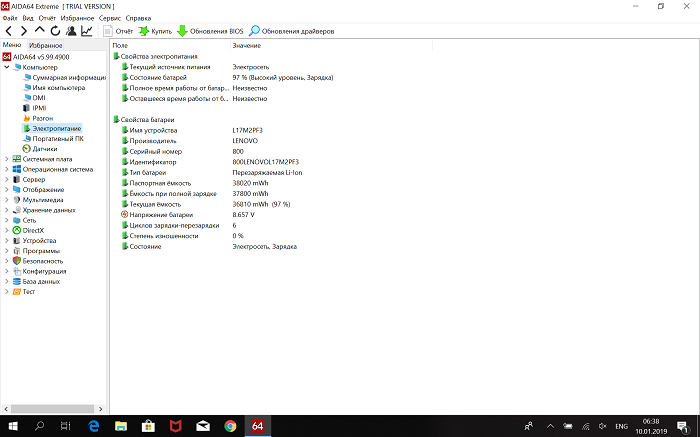Click the Безопасность shield icon
Viewport: 700px width, 437px height.
pos(17,261)
